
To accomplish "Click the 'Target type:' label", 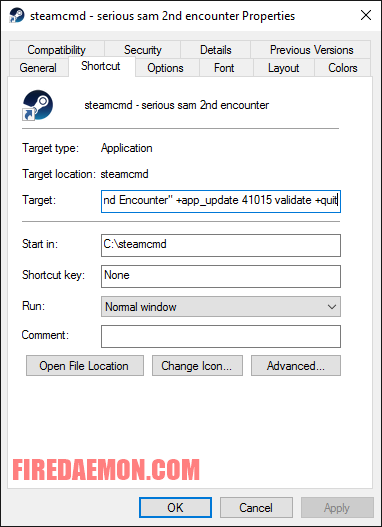I will (x=50, y=148).
